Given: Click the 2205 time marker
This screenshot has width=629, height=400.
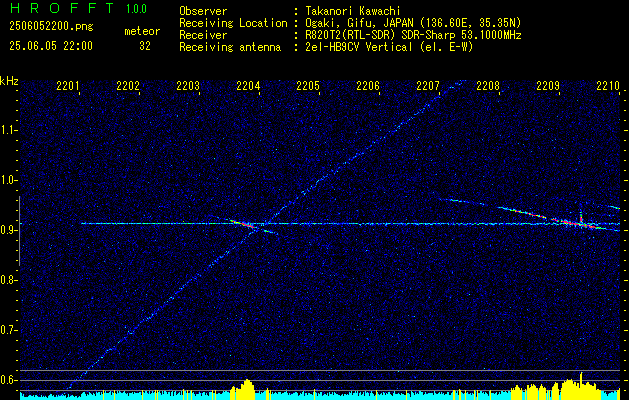Looking at the screenshot, I should pos(308,86).
